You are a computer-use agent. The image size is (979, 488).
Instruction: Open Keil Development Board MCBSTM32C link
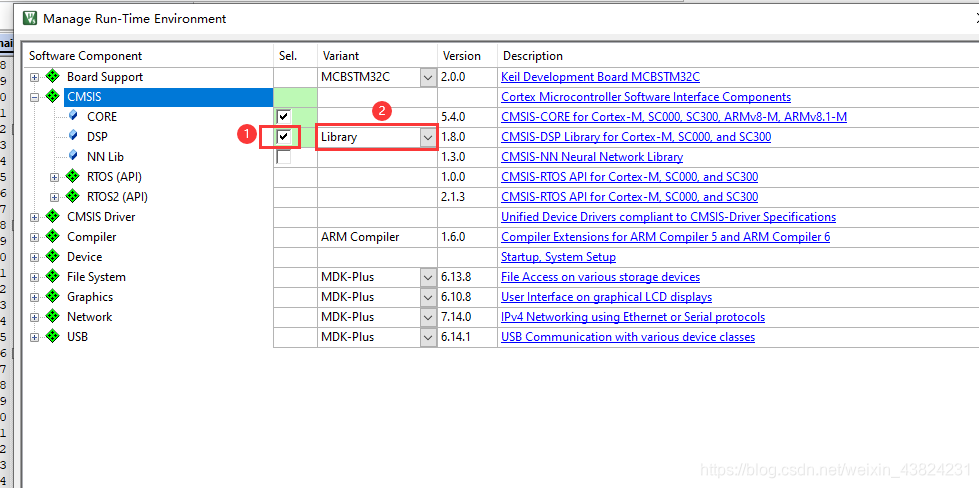(600, 77)
